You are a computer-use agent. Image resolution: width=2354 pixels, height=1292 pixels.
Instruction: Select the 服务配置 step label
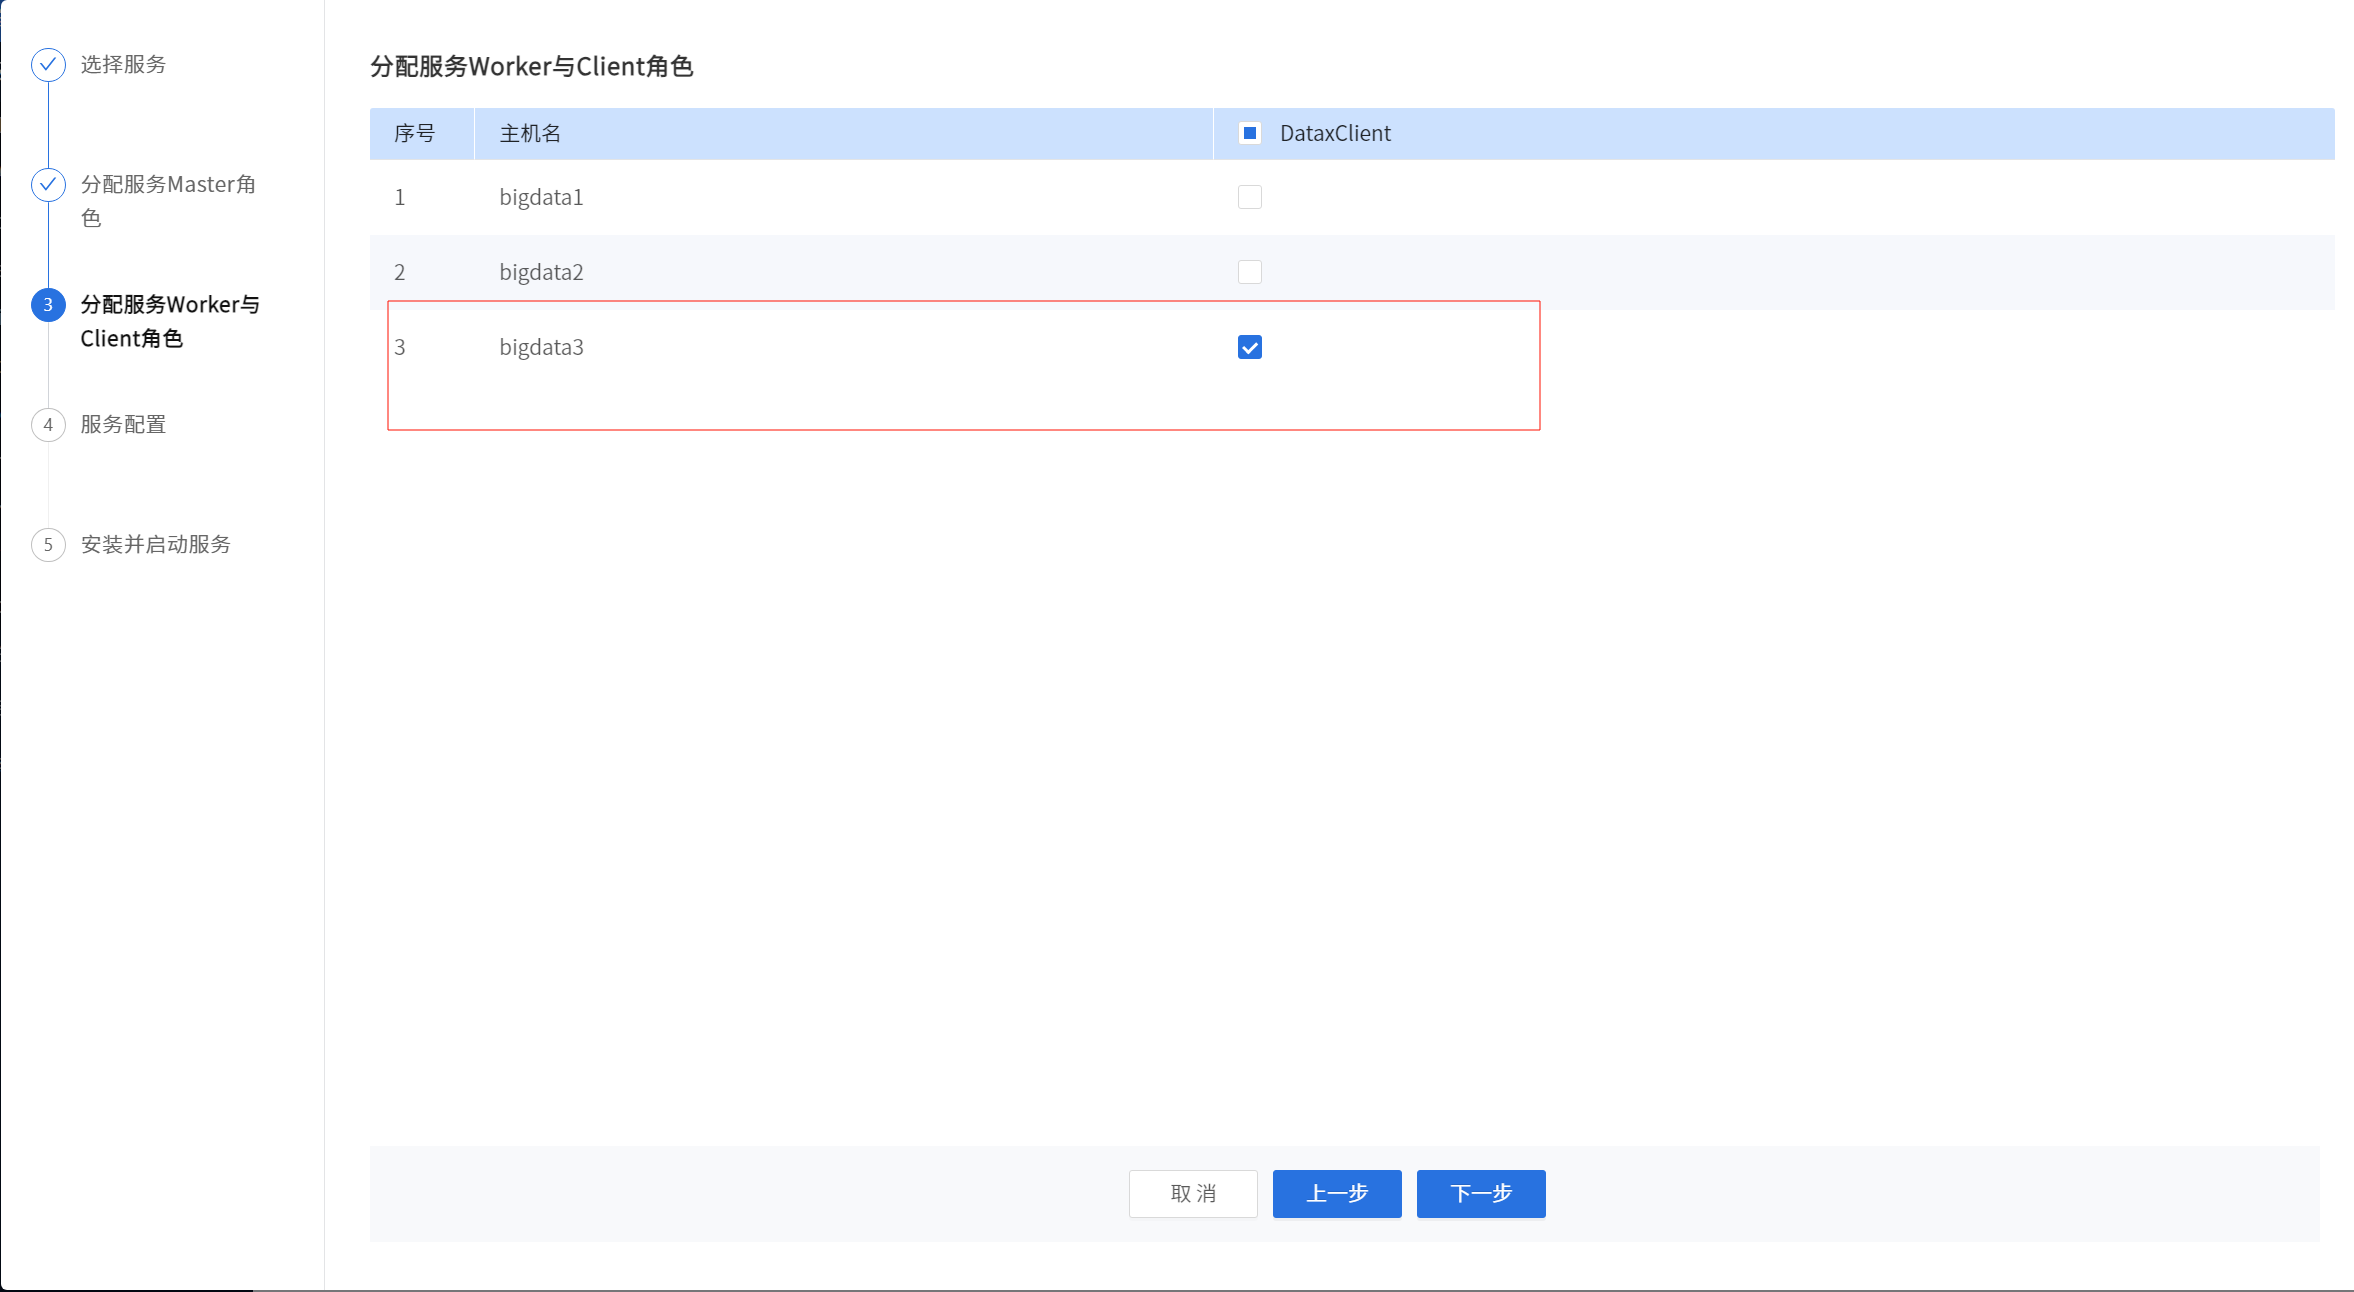(x=123, y=425)
